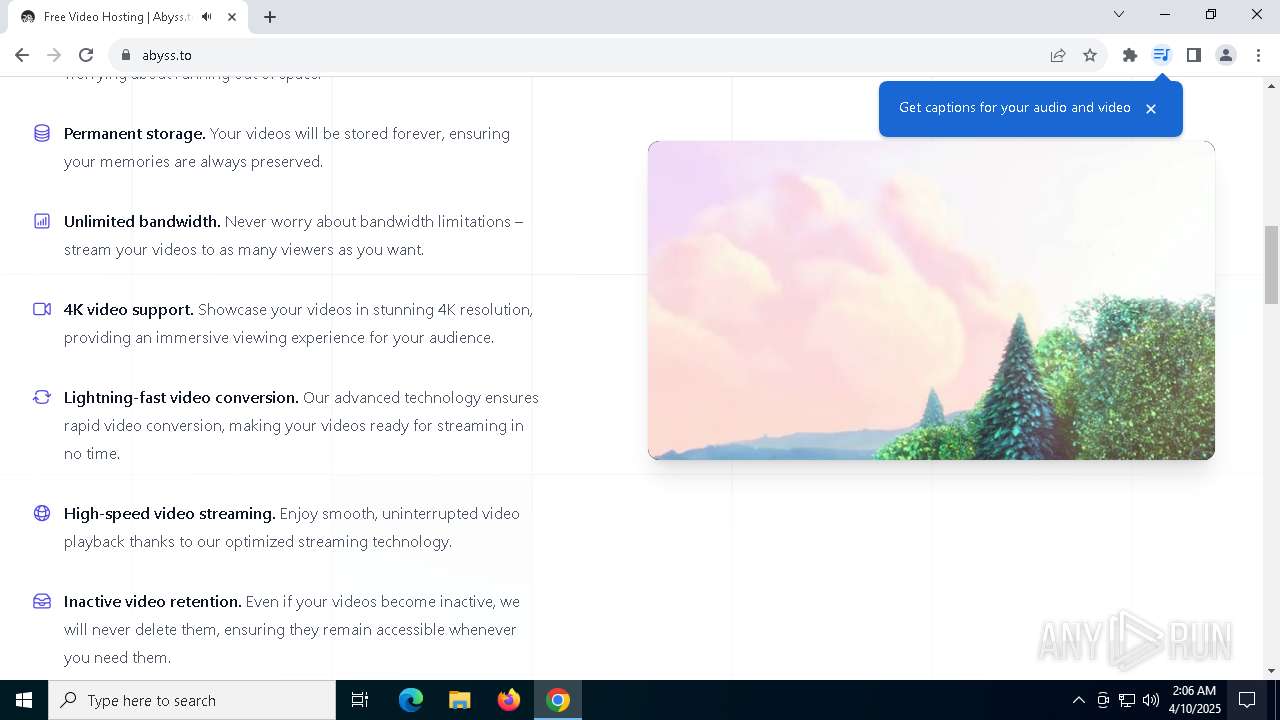Screen dimensions: 1280x720
Task: Bookmark this tab with the star
Action: point(1090,55)
